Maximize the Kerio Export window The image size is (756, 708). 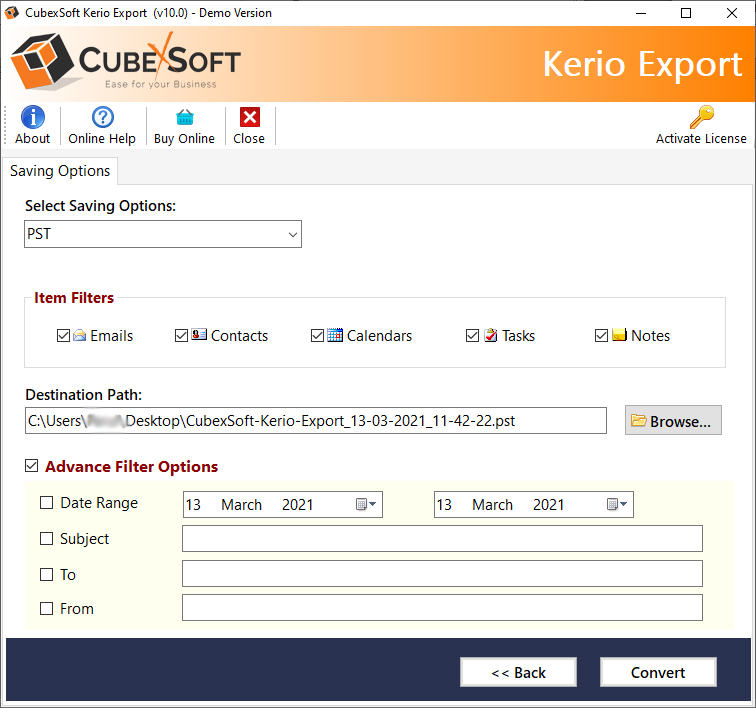686,13
